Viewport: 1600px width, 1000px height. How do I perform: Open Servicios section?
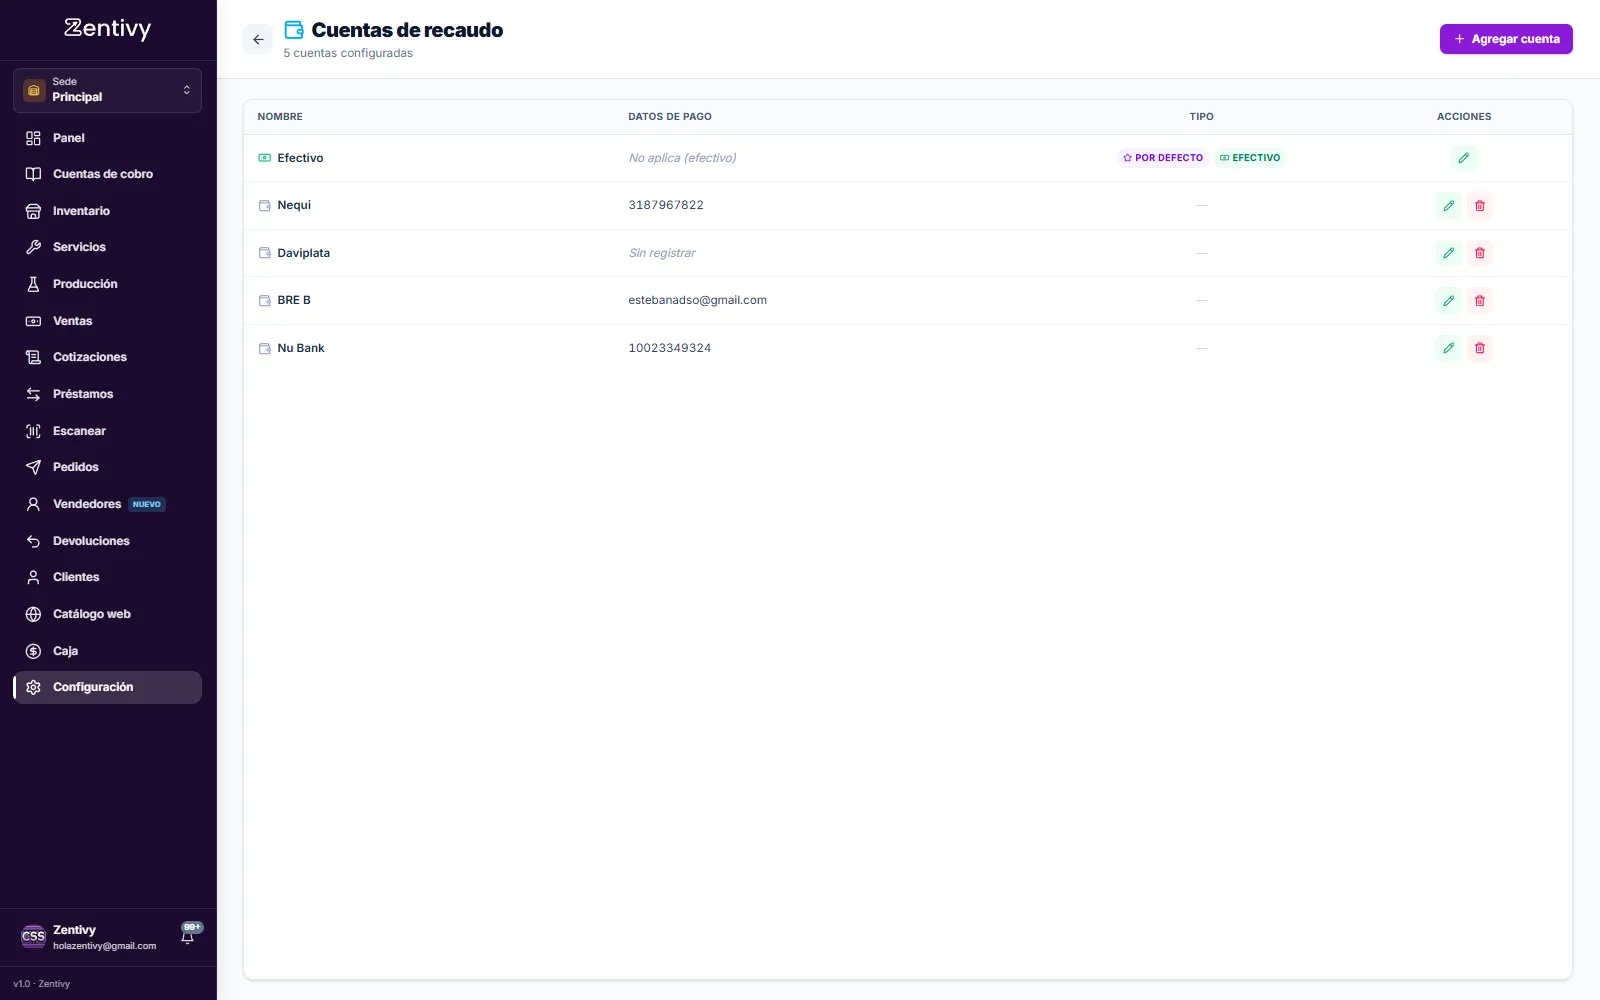tap(108, 247)
